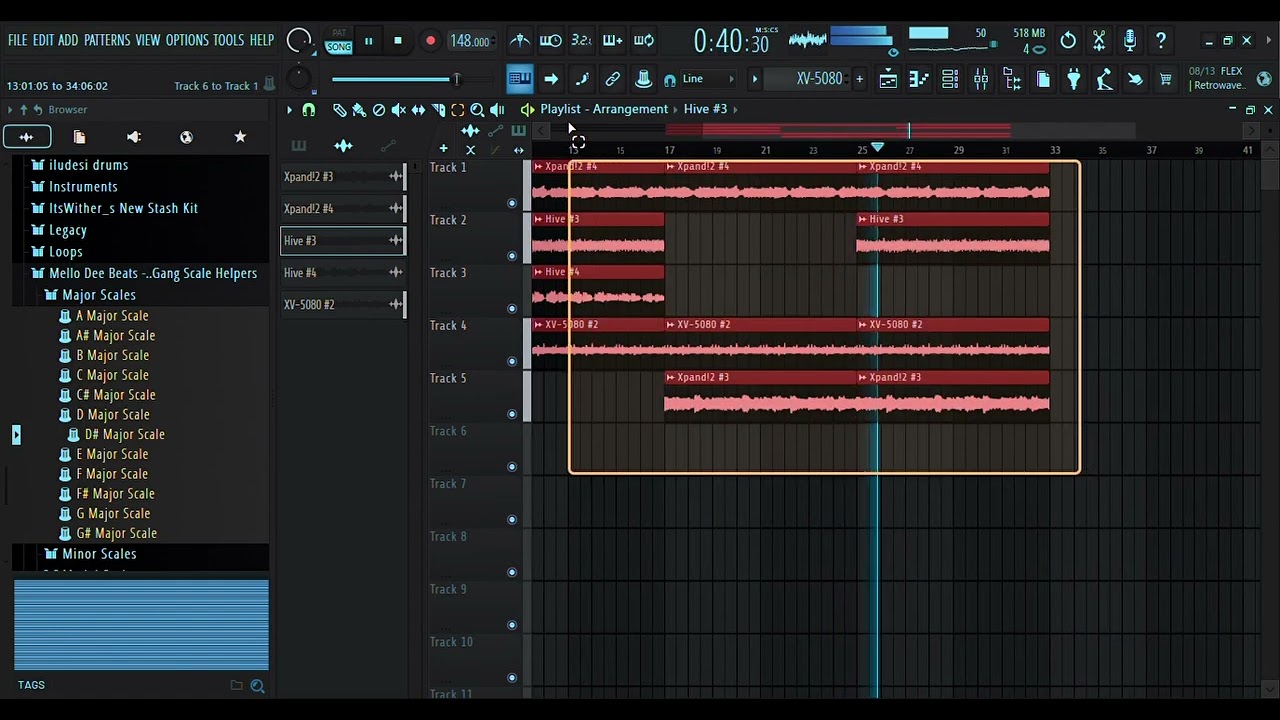The width and height of the screenshot is (1280, 720).
Task: Open the channel rack icon
Action: pyautogui.click(x=950, y=79)
